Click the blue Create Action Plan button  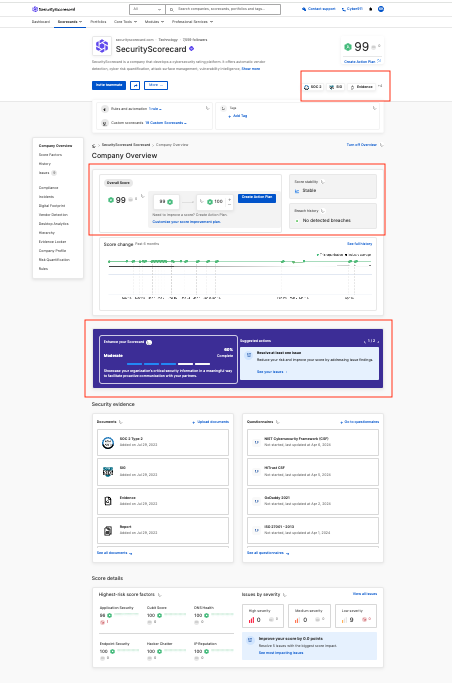tap(257, 198)
